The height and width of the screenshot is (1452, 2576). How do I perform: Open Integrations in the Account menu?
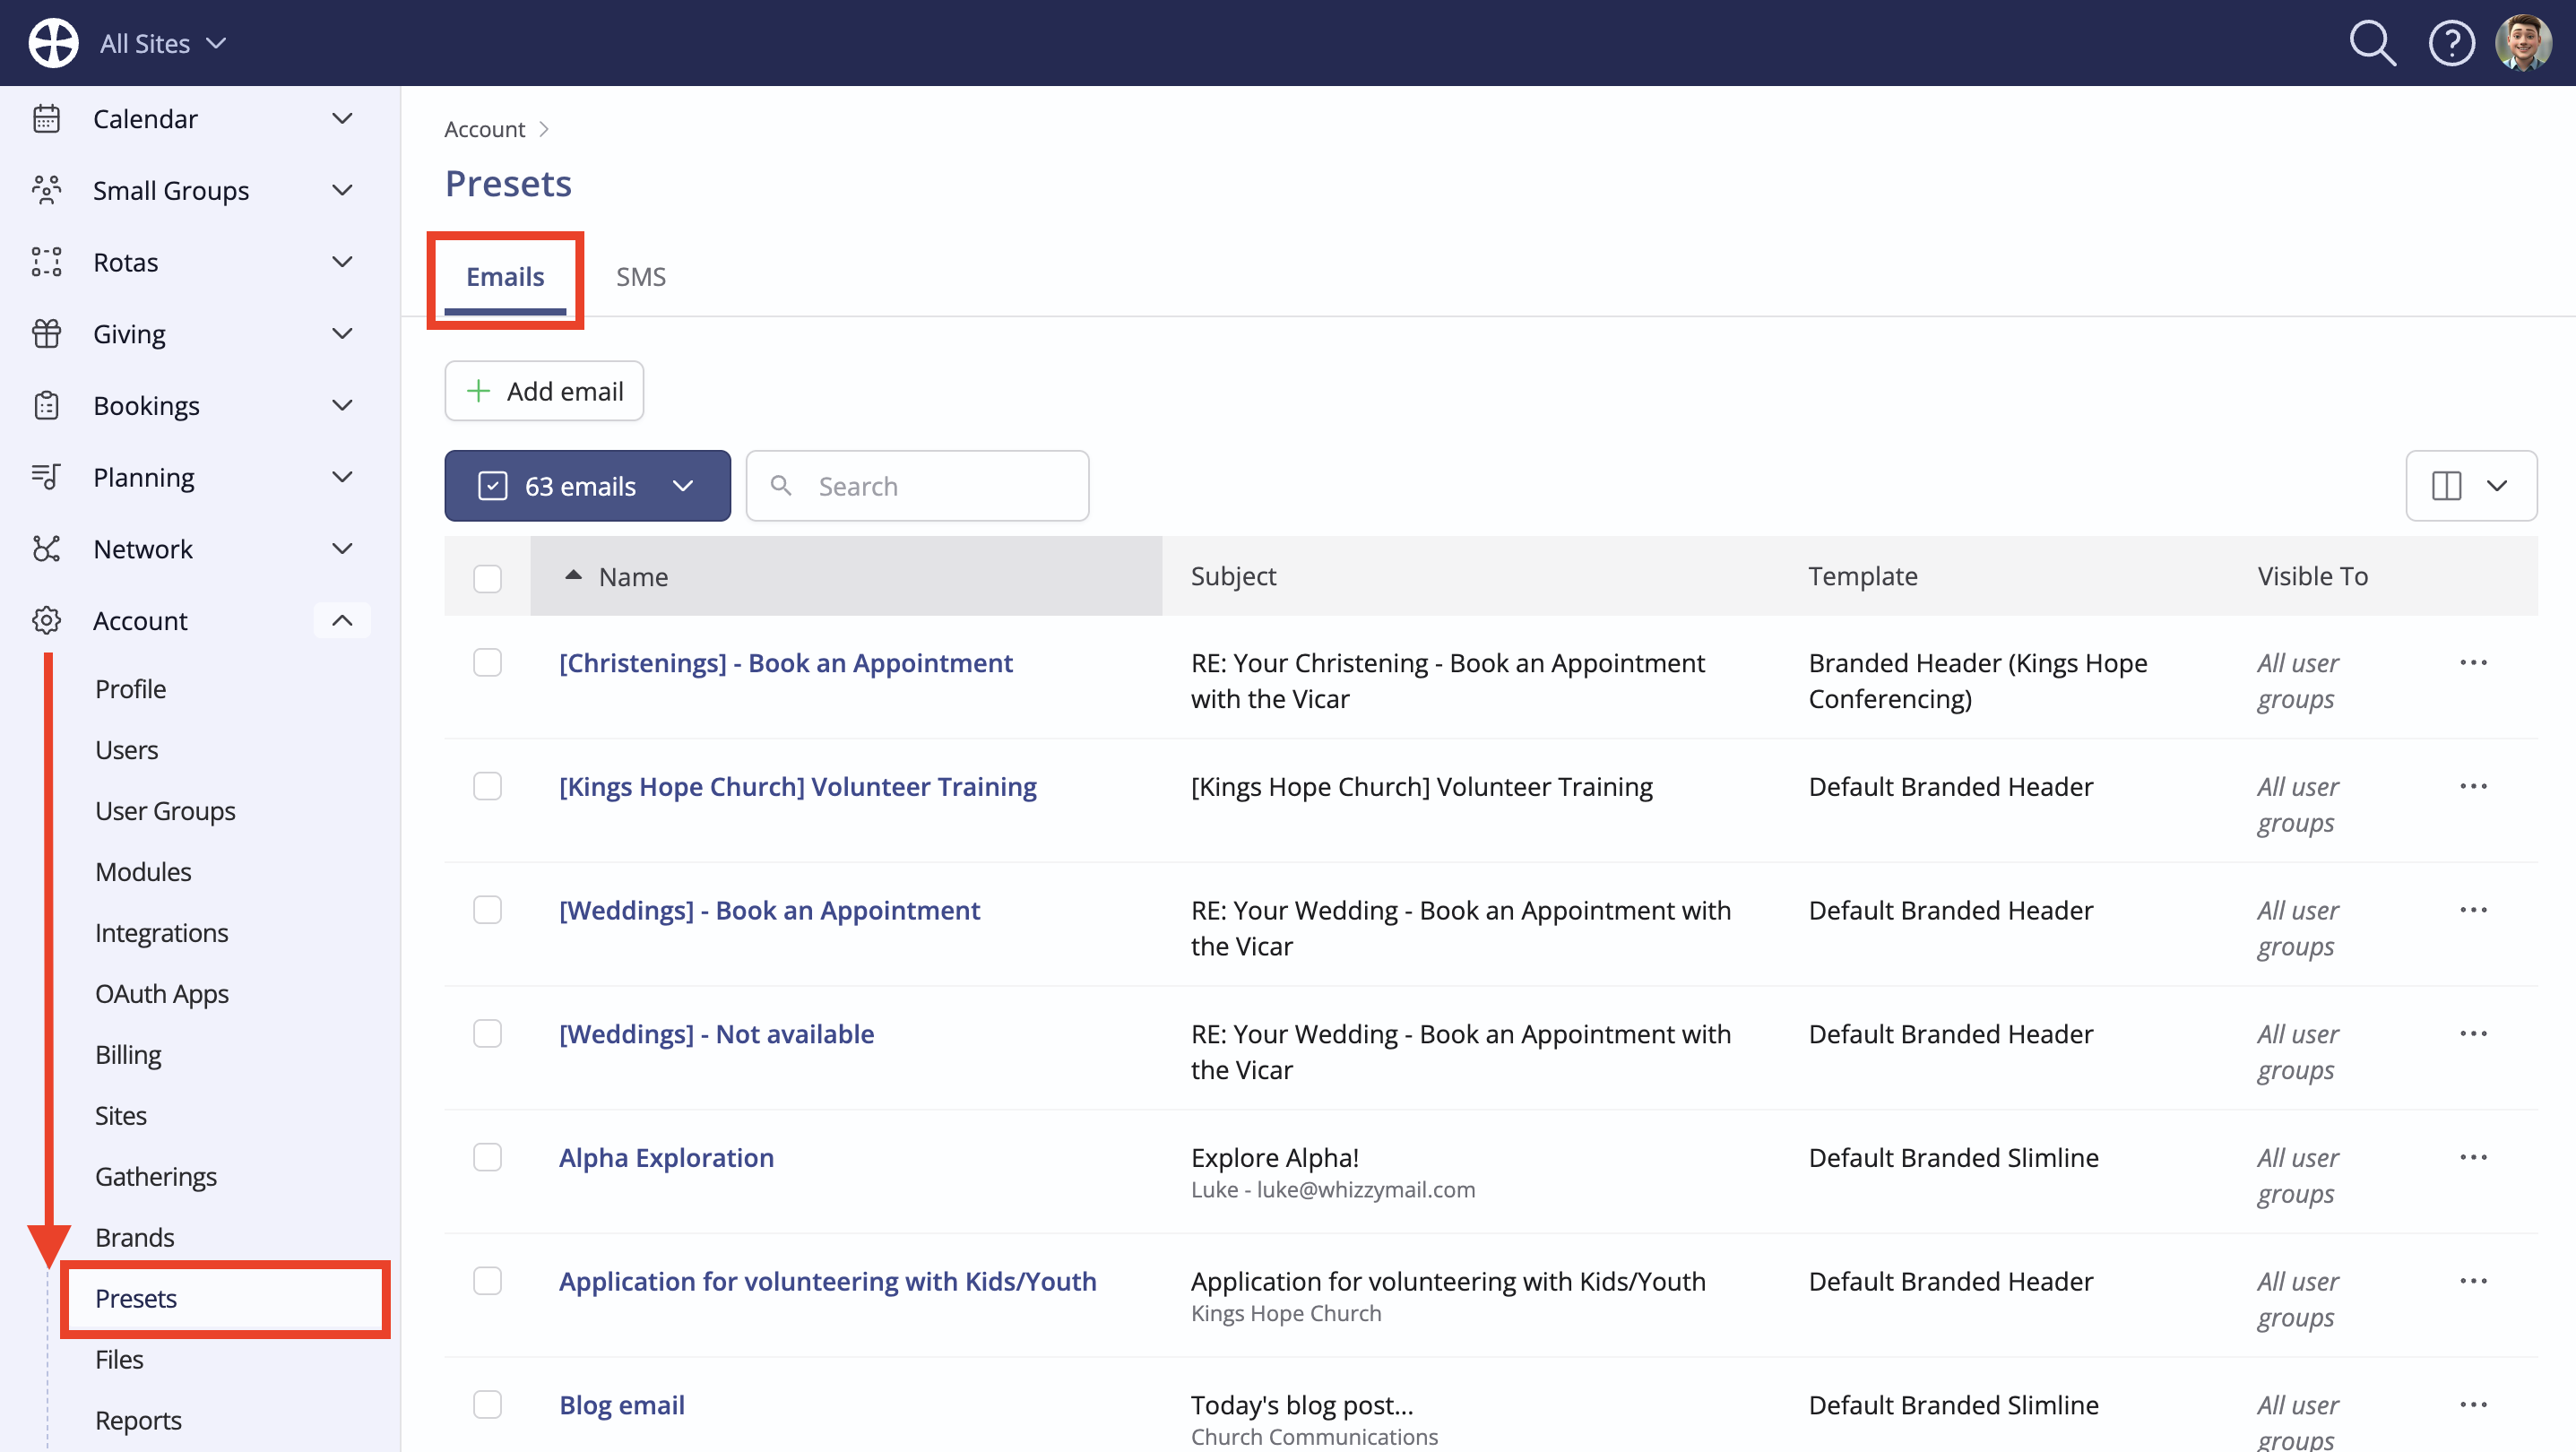click(162, 933)
